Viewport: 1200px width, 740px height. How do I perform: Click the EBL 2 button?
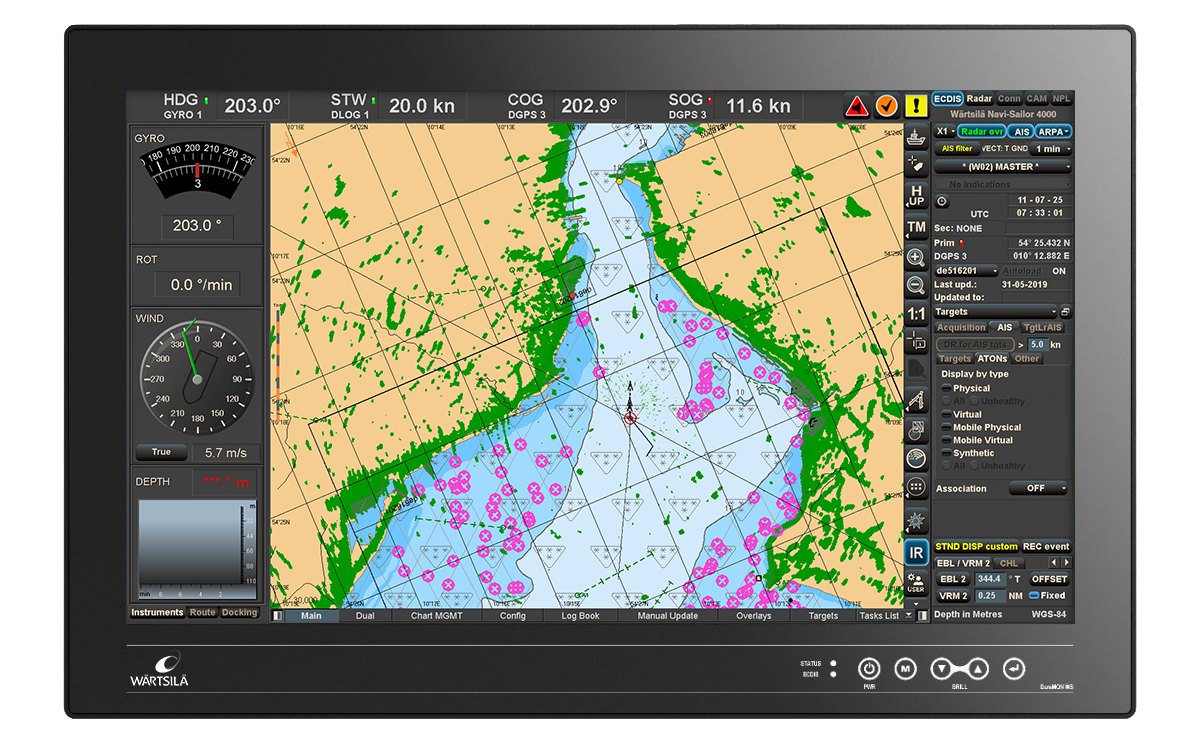point(953,579)
